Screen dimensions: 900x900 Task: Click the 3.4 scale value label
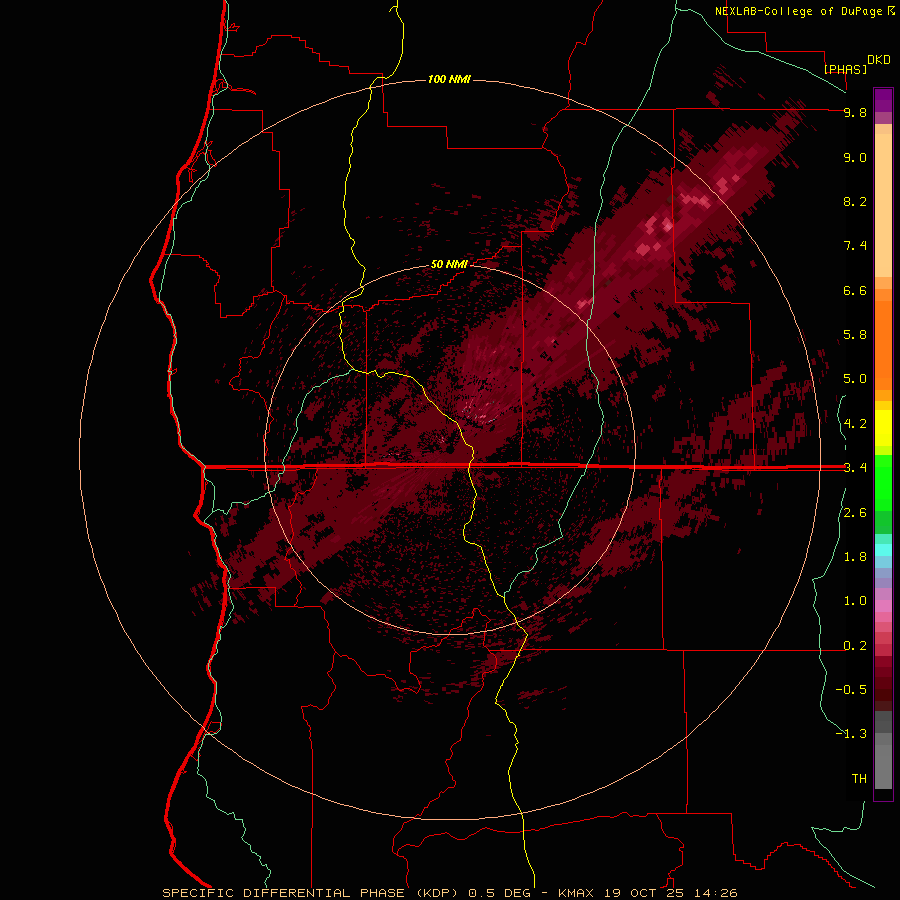point(855,468)
